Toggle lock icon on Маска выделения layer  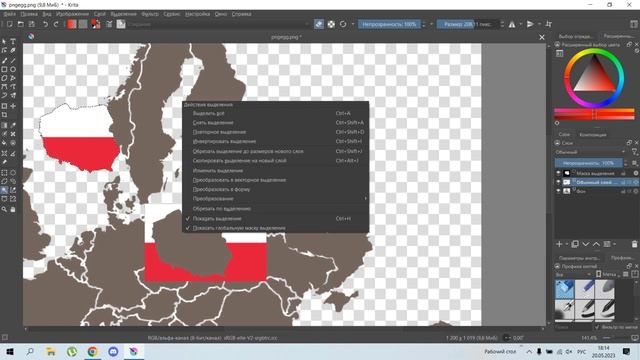point(623,173)
